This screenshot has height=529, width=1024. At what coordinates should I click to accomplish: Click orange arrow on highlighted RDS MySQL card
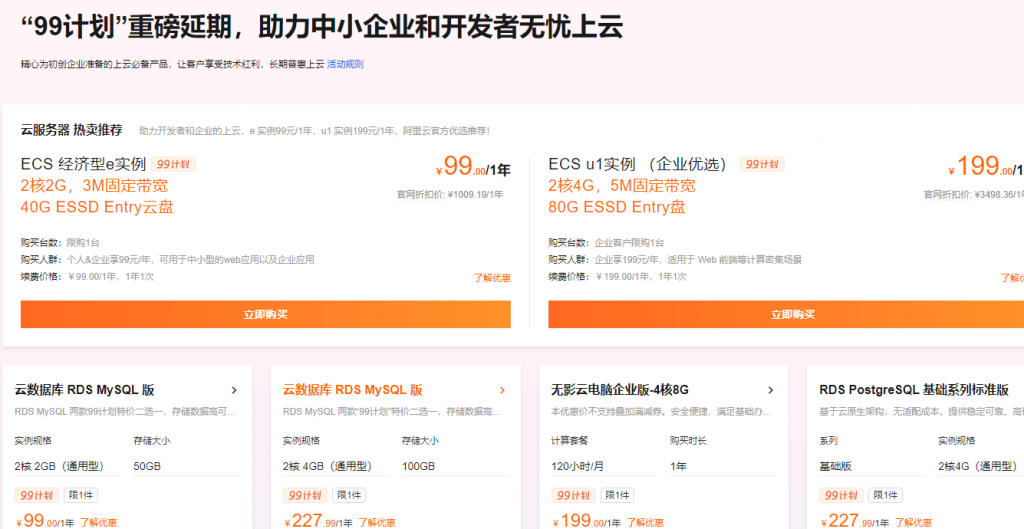click(502, 390)
